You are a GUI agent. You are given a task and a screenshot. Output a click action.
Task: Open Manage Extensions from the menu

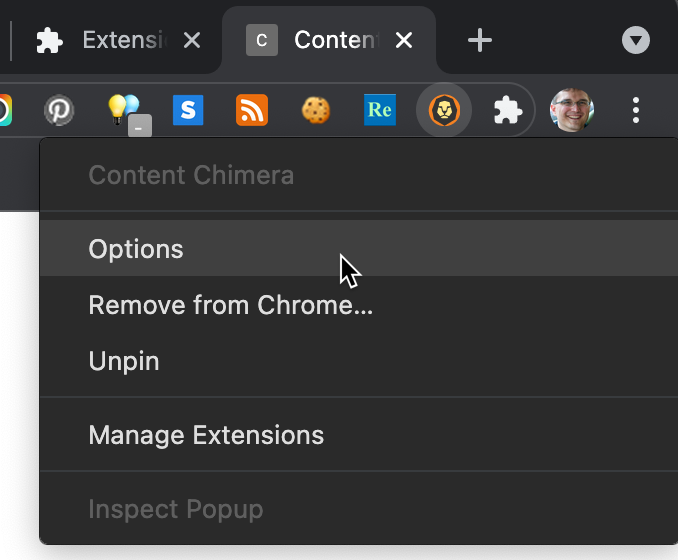tap(206, 435)
